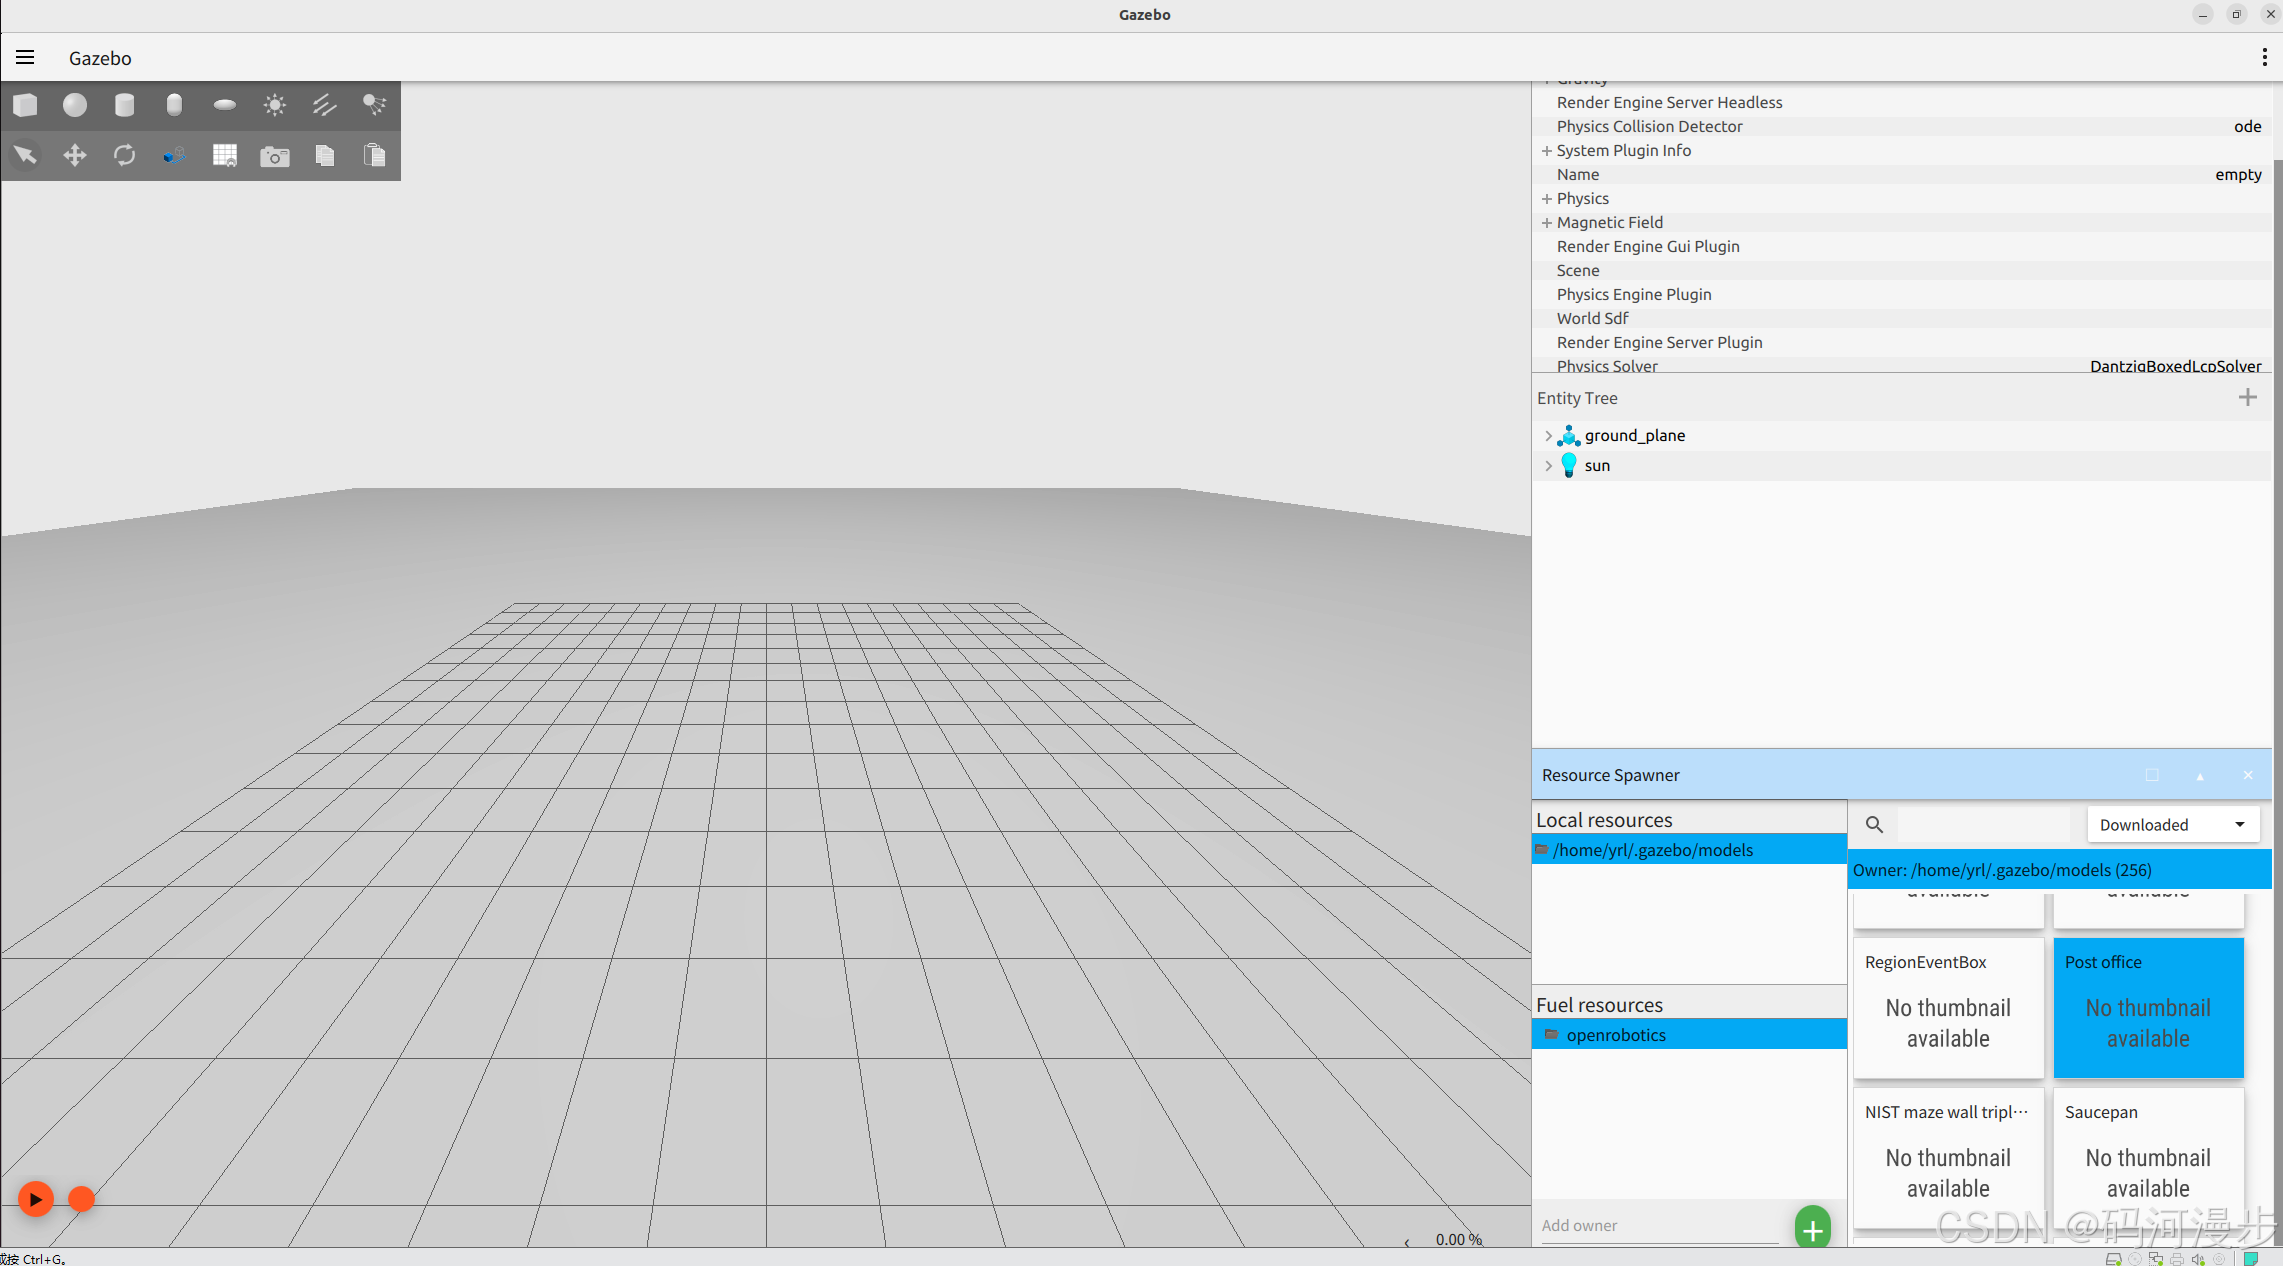Select openrobotics under Fuel resources

[1616, 1035]
